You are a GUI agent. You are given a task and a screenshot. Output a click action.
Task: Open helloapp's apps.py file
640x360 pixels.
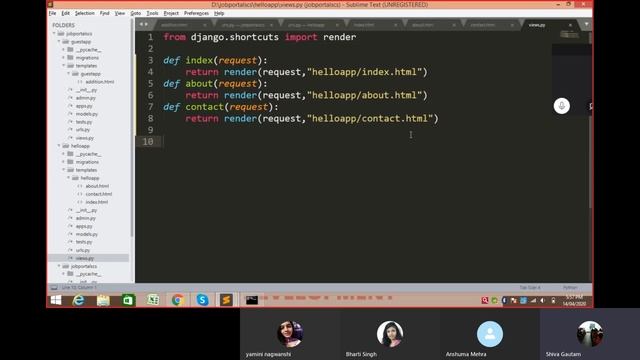tap(84, 226)
